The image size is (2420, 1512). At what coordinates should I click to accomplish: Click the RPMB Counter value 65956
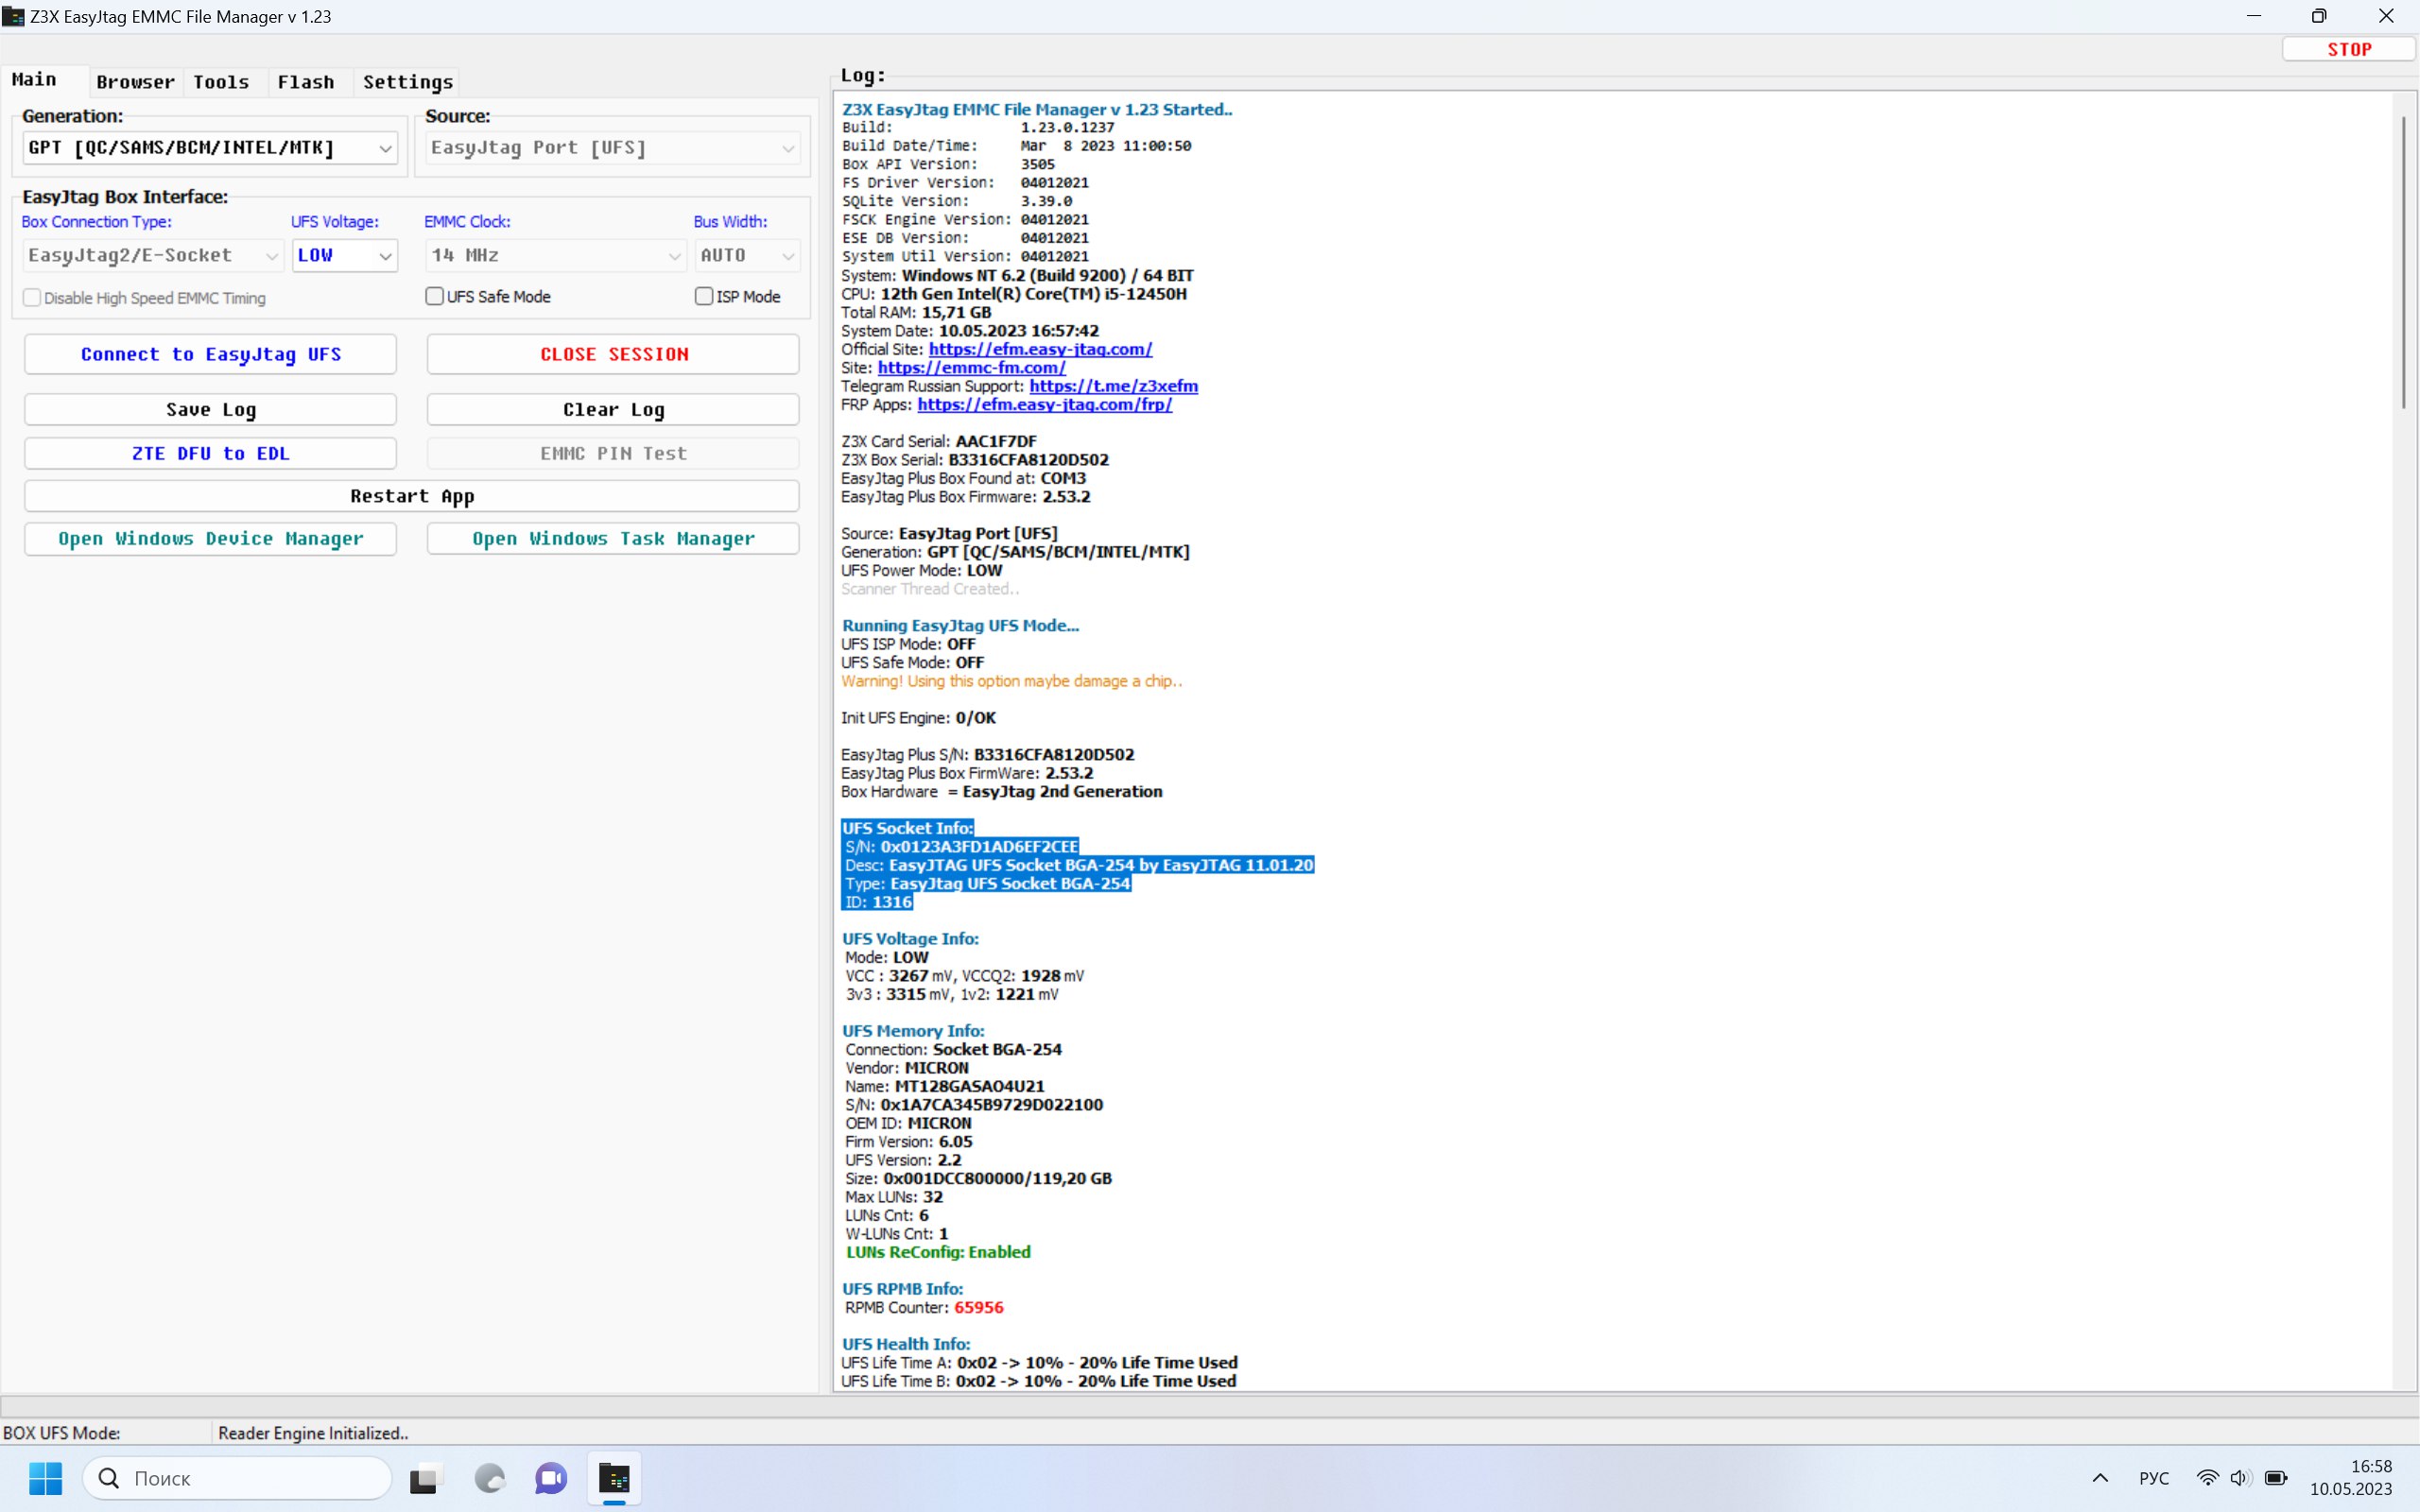click(x=978, y=1307)
